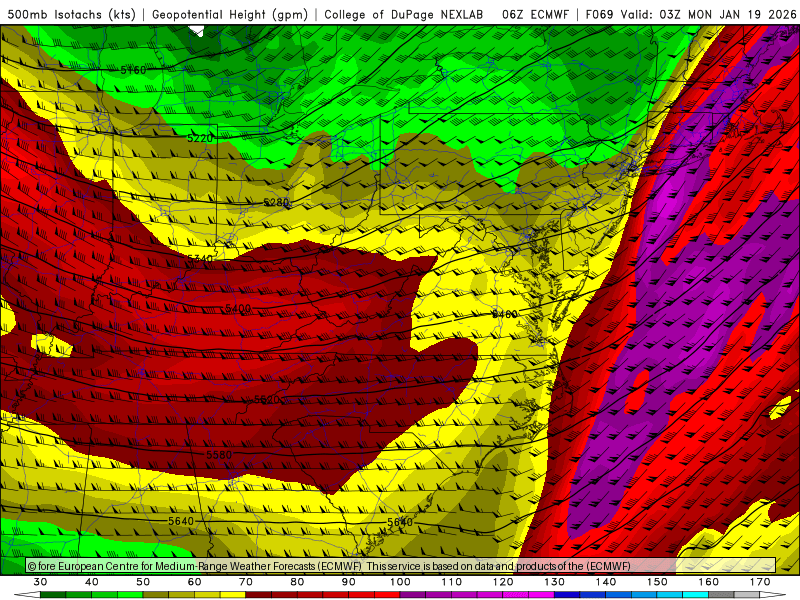Image resolution: width=800 pixels, height=600 pixels.
Task: Click the 5160 height contour label
Action: point(133,70)
